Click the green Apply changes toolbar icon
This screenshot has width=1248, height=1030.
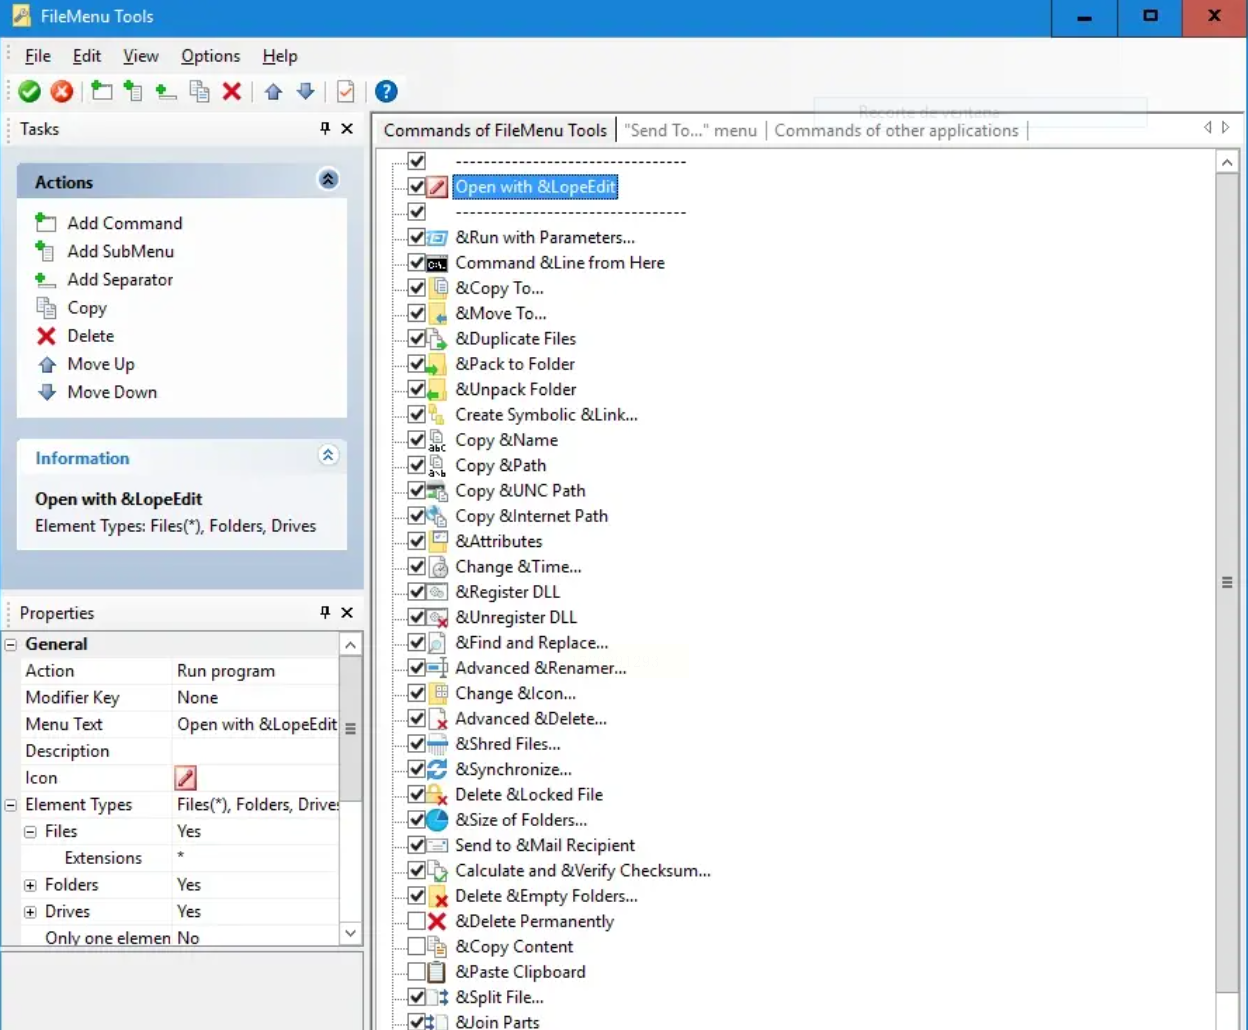pos(30,92)
